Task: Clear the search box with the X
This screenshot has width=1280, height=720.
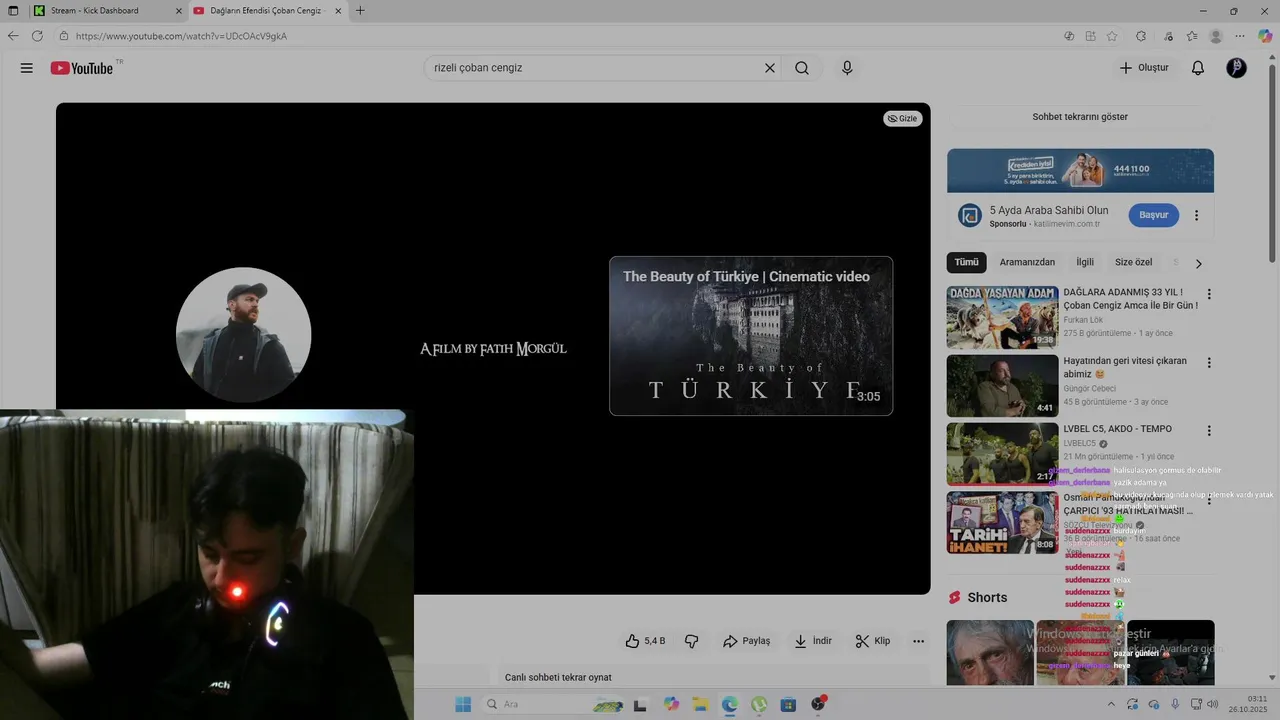Action: (x=770, y=68)
